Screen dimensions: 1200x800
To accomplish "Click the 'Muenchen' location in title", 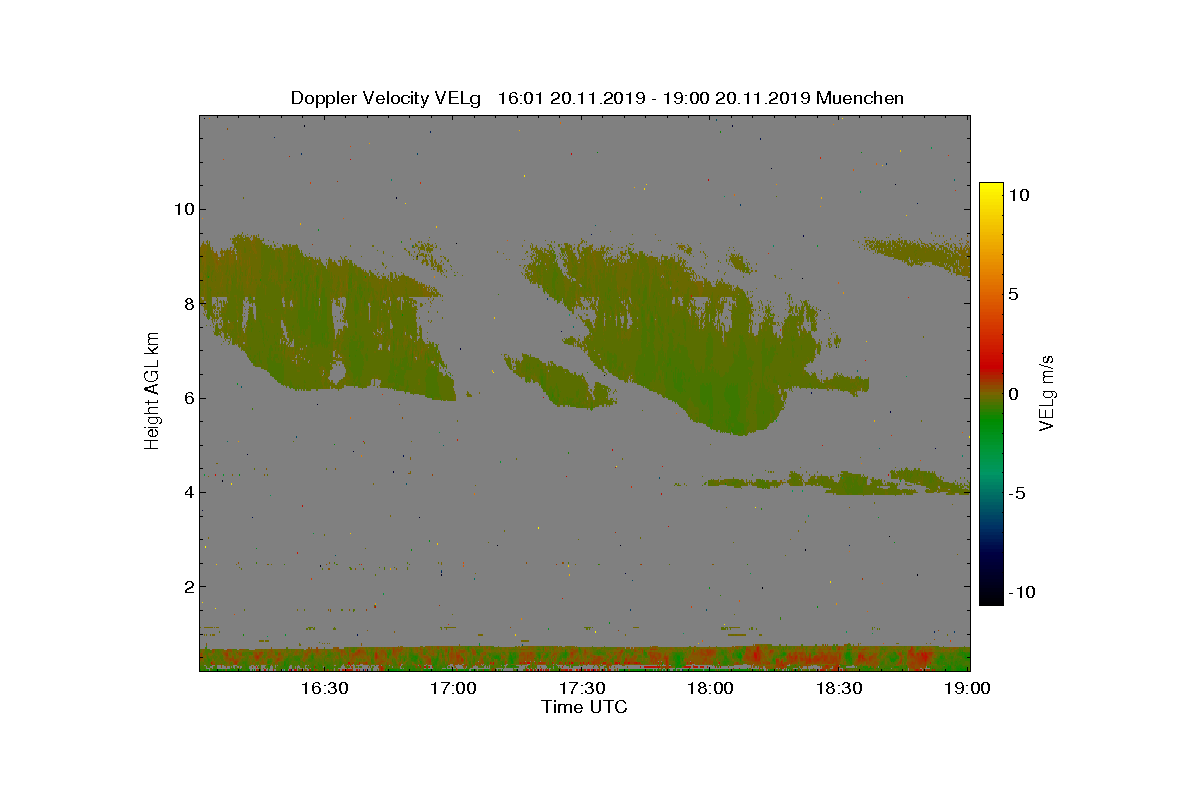I will pyautogui.click(x=860, y=98).
